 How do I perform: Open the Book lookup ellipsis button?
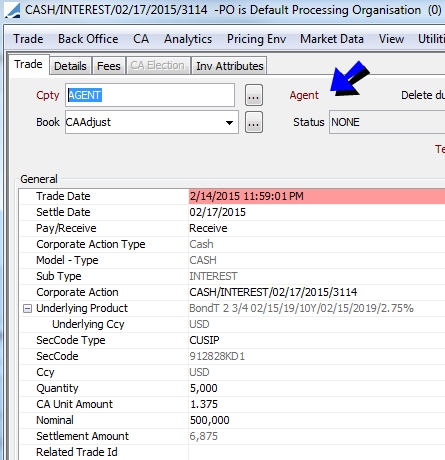pos(254,122)
